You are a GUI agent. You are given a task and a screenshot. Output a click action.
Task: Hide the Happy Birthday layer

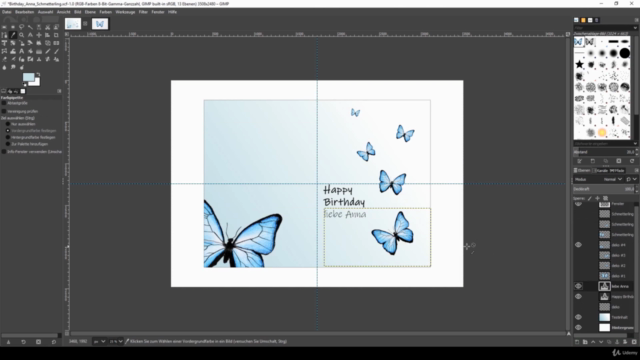coord(578,296)
